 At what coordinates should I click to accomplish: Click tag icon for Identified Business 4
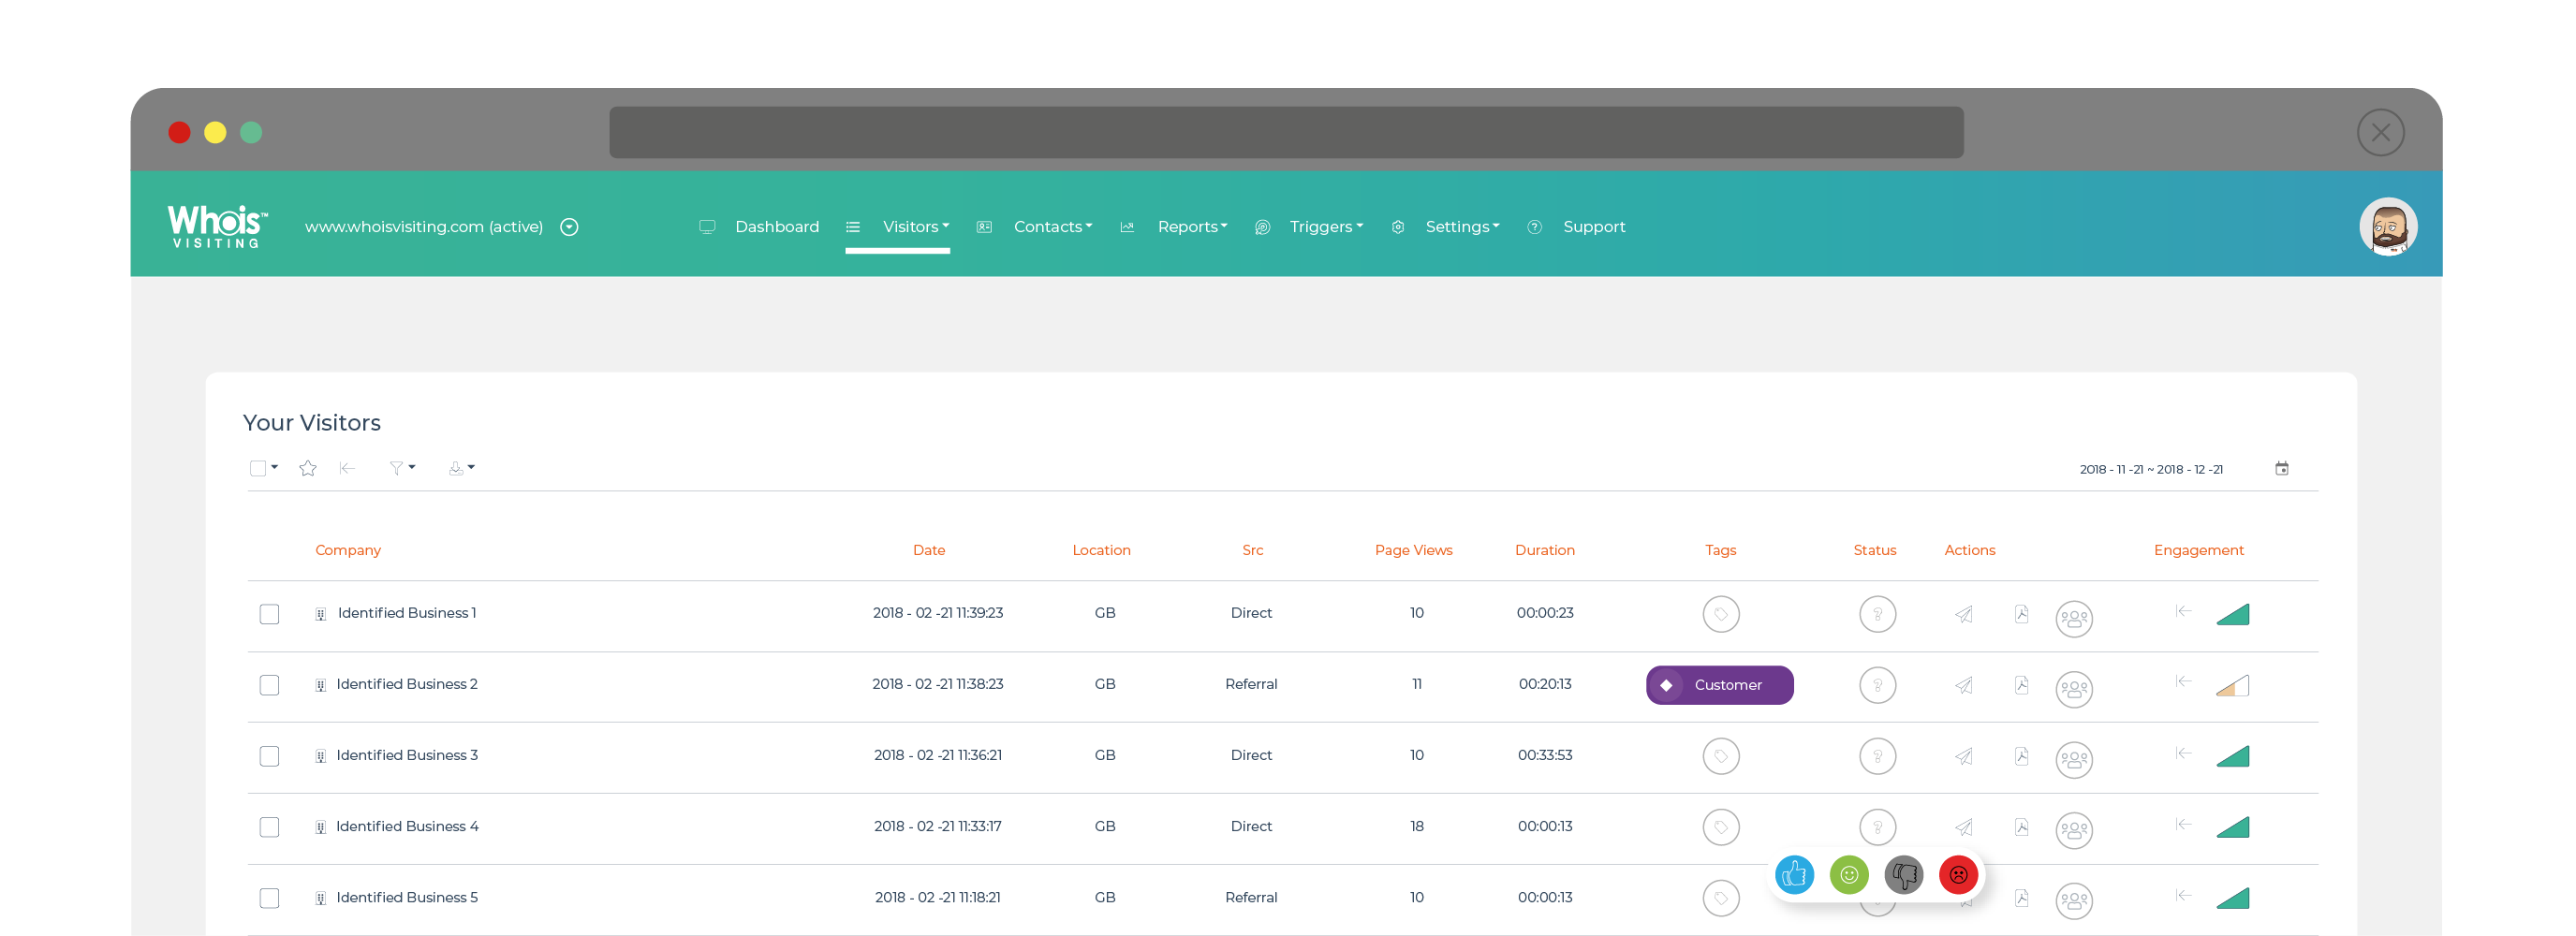tap(1720, 827)
